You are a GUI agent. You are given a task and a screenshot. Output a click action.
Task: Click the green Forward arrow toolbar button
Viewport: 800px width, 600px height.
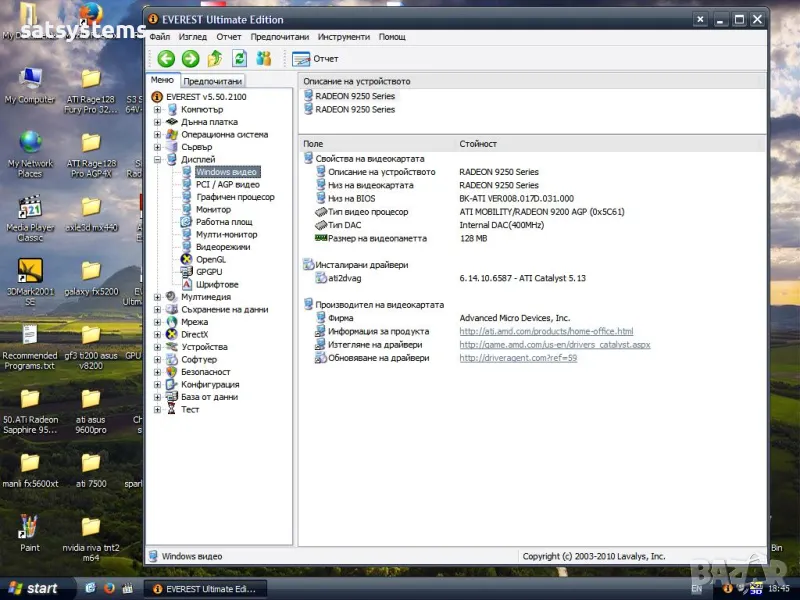tap(190, 59)
